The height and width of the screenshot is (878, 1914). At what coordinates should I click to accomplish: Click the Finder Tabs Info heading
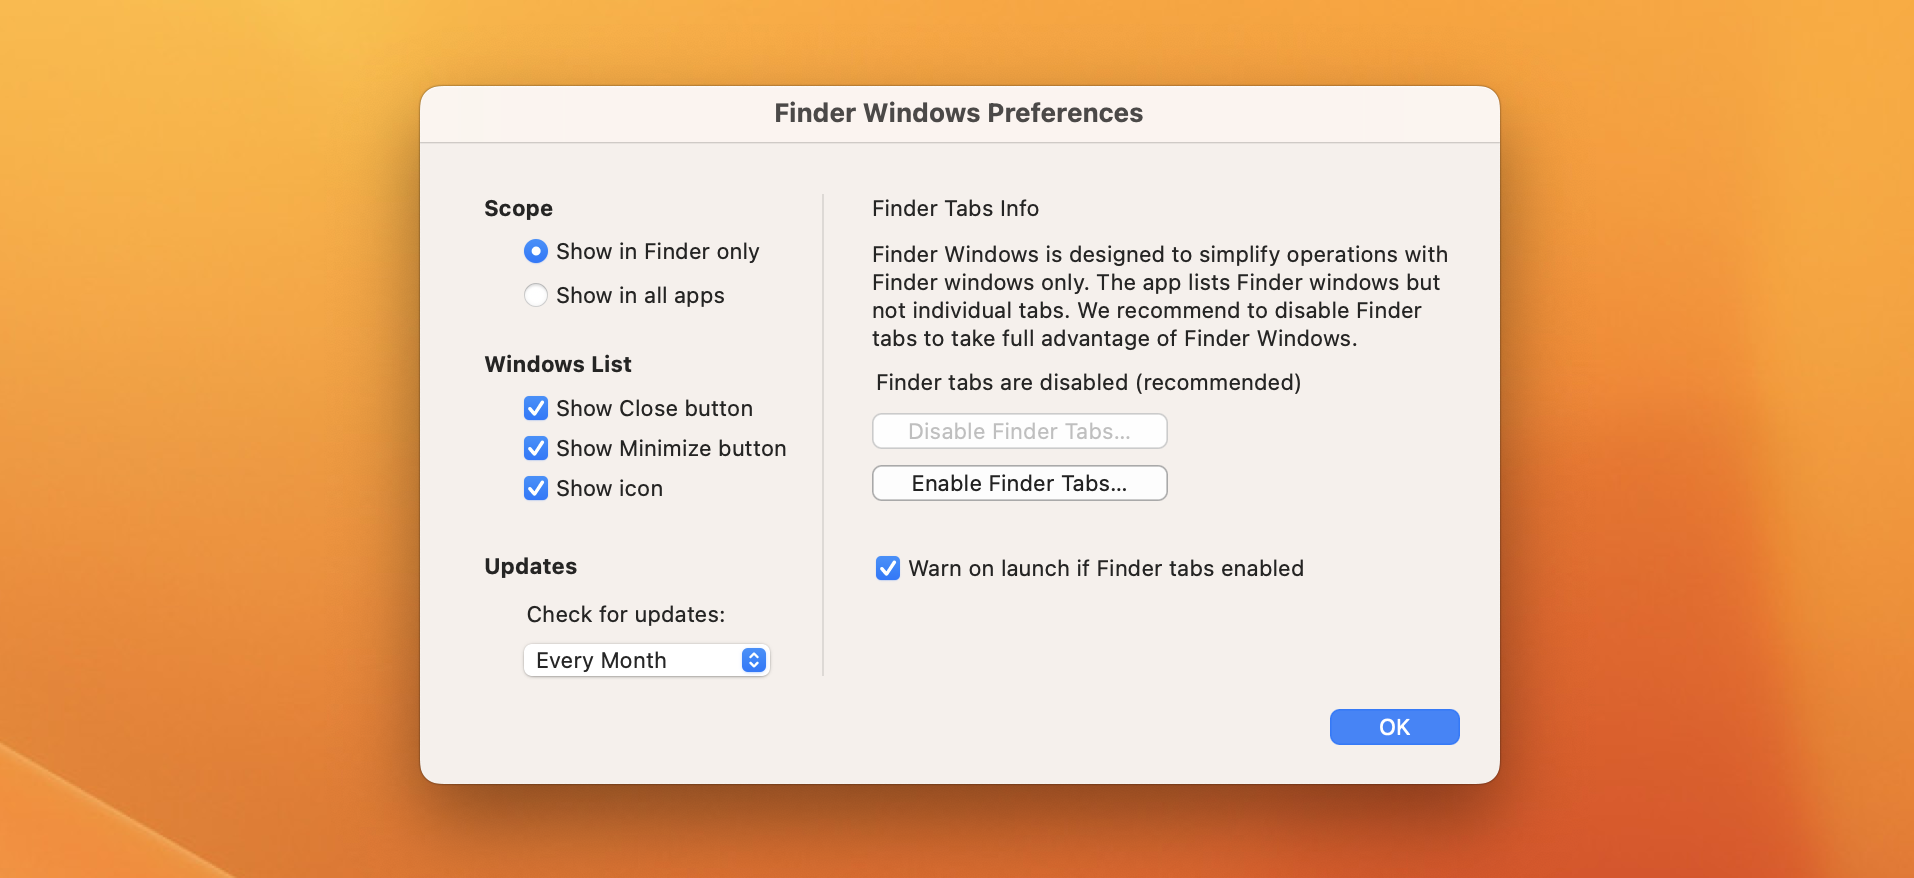(x=955, y=208)
